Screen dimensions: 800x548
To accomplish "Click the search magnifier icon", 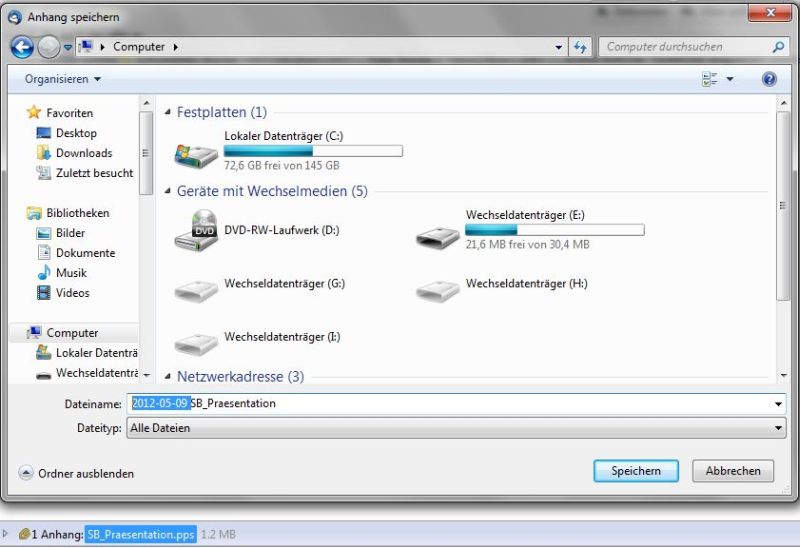I will tap(778, 47).
